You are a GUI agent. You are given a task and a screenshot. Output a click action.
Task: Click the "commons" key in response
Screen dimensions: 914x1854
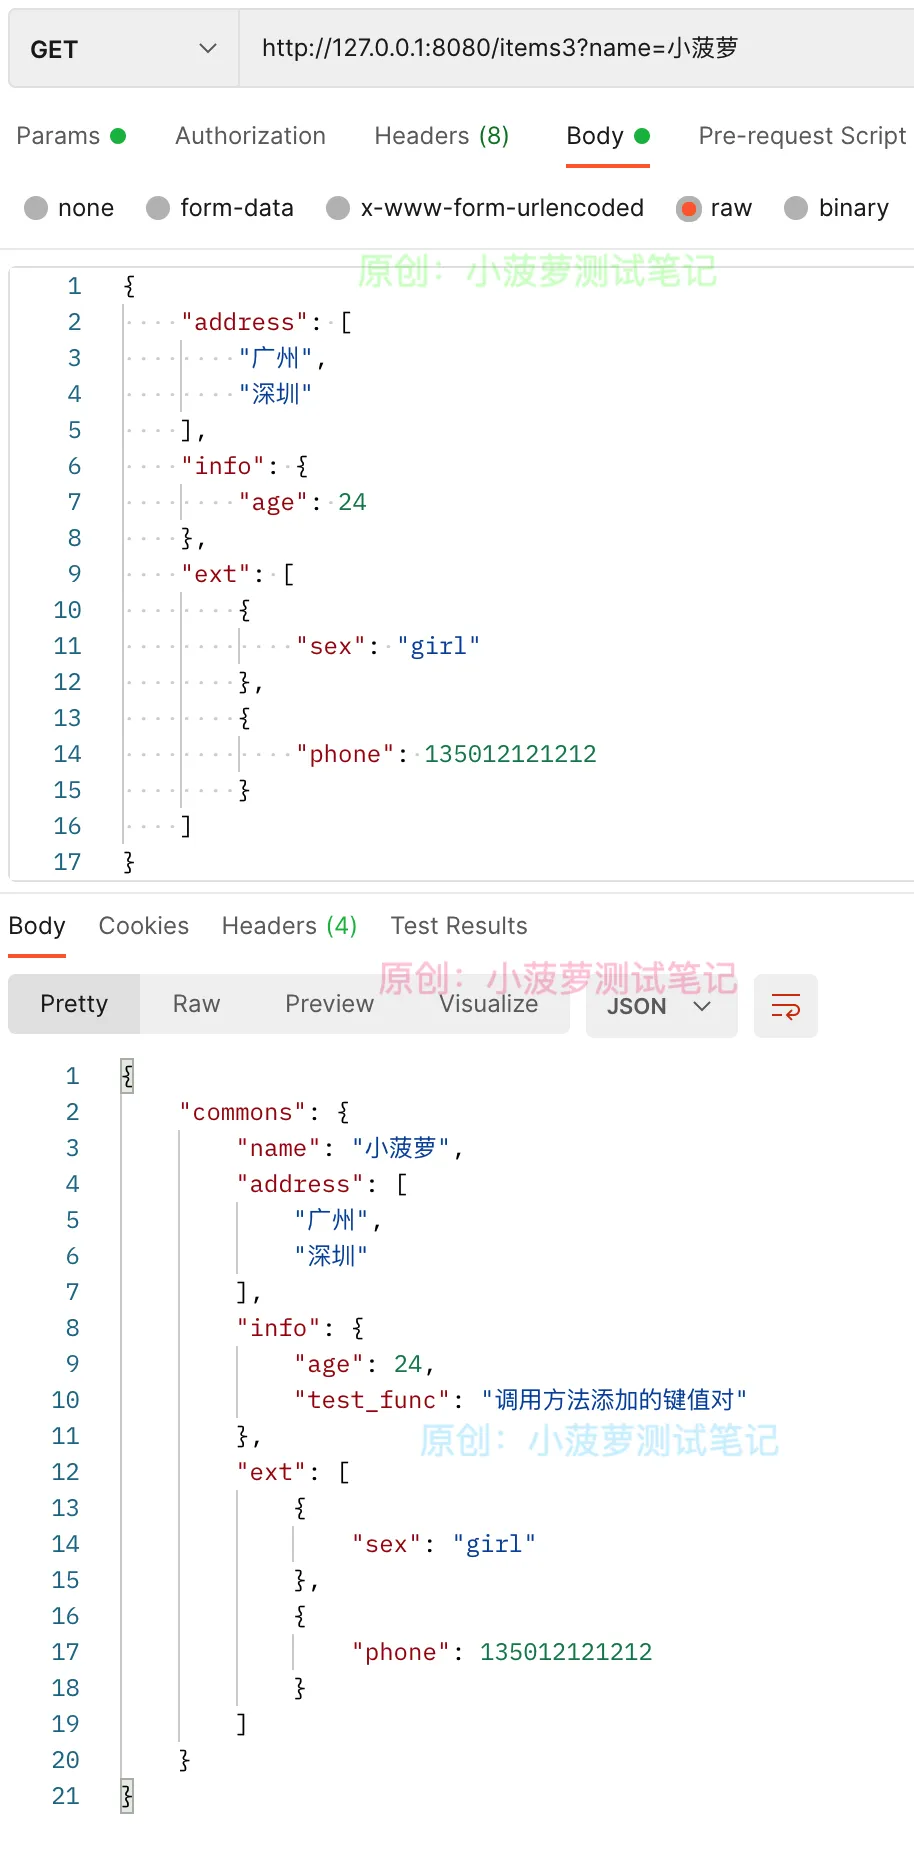coord(242,1112)
